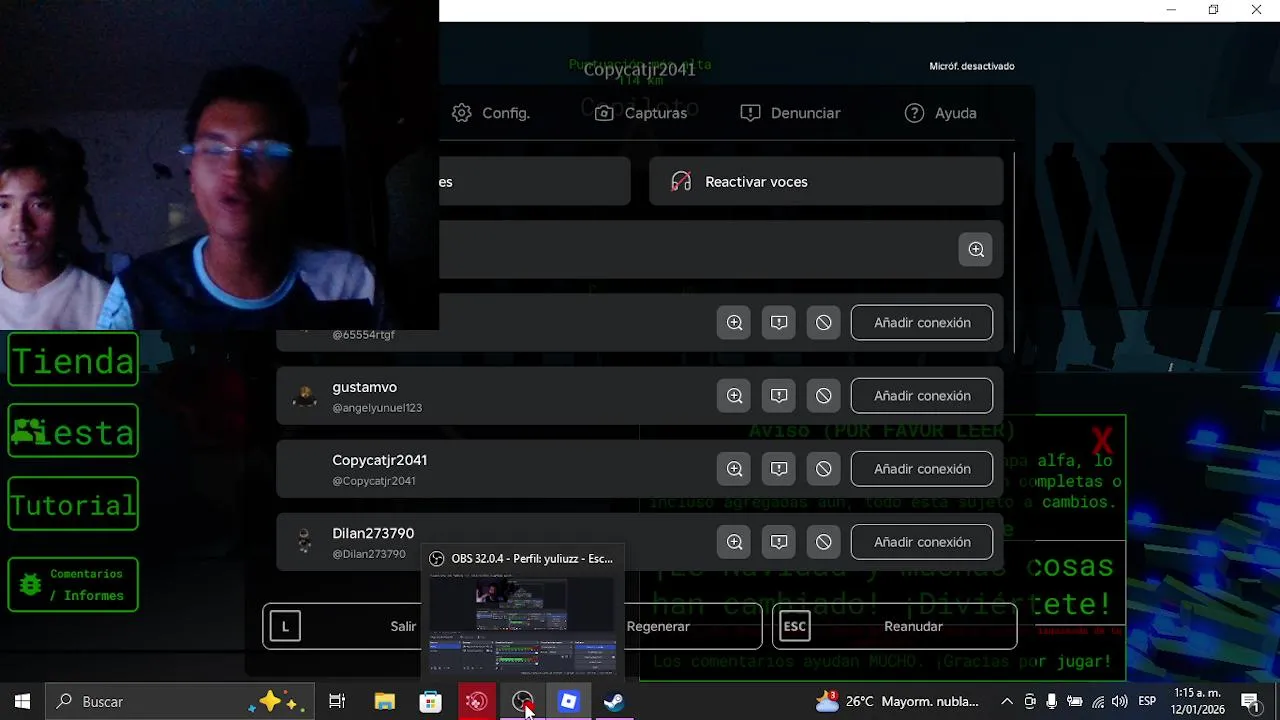
Task: Expand hidden system tray icons
Action: 1007,702
